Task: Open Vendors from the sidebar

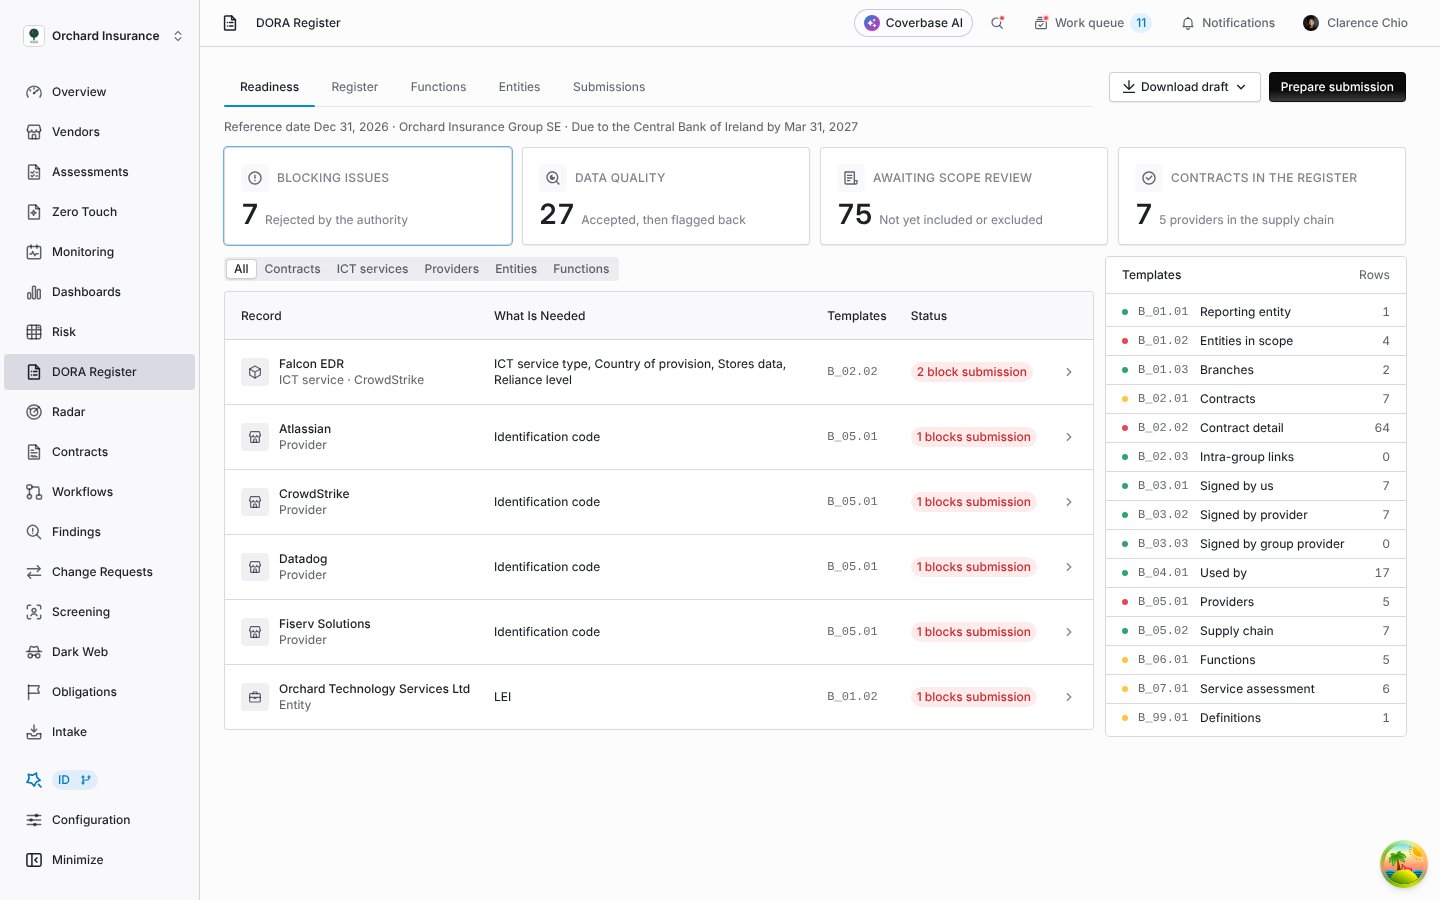Action: 99,132
